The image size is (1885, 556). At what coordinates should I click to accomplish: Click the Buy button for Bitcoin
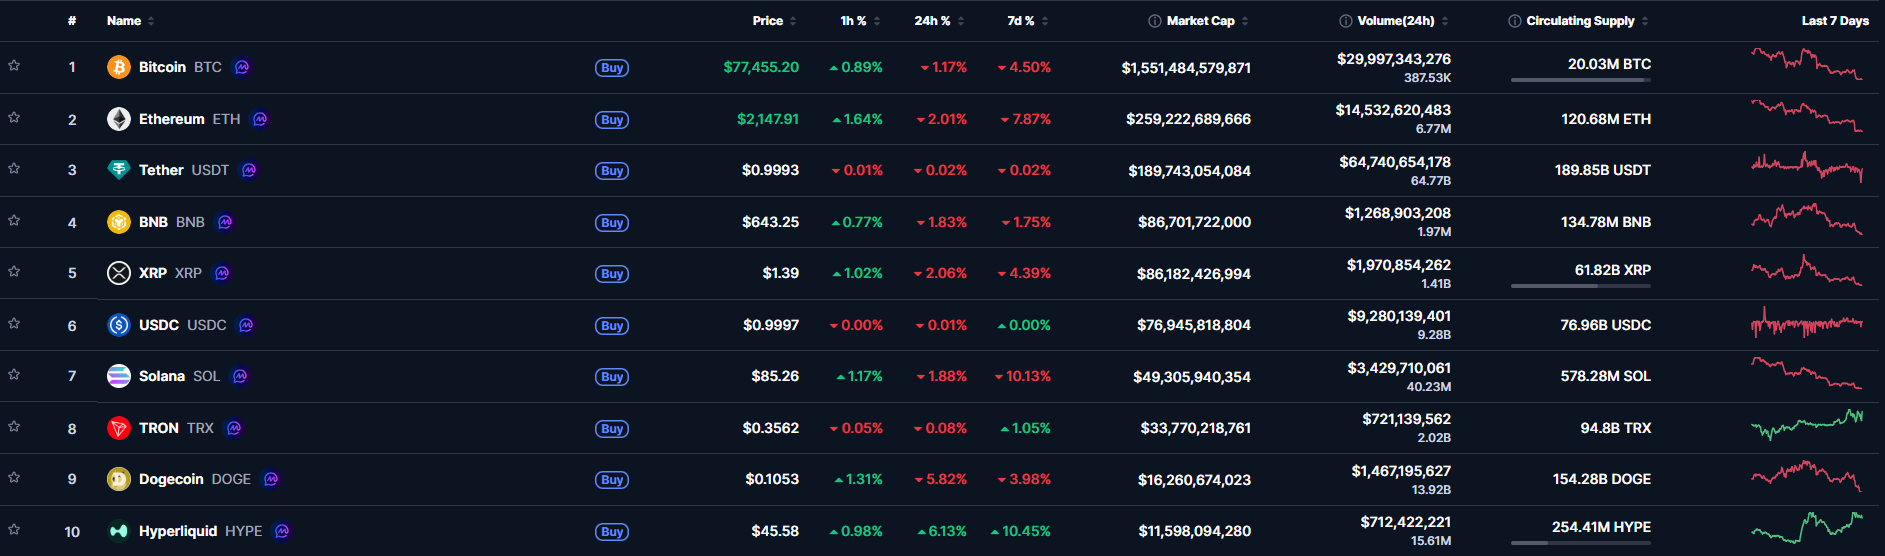tap(612, 68)
